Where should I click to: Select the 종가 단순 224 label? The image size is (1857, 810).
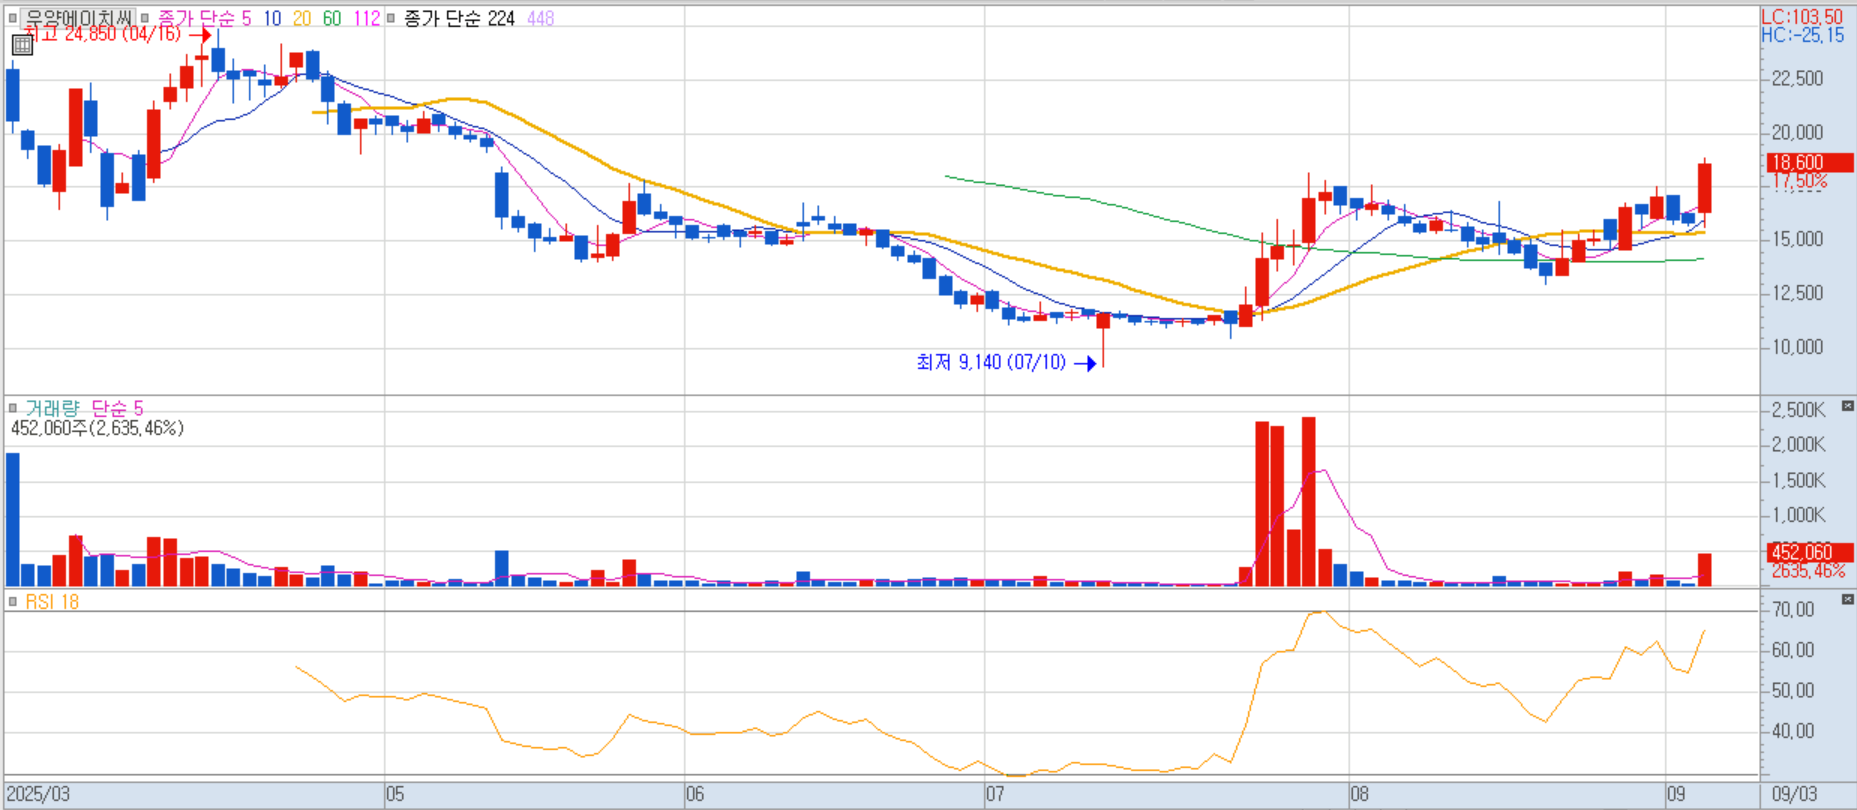[x=459, y=18]
